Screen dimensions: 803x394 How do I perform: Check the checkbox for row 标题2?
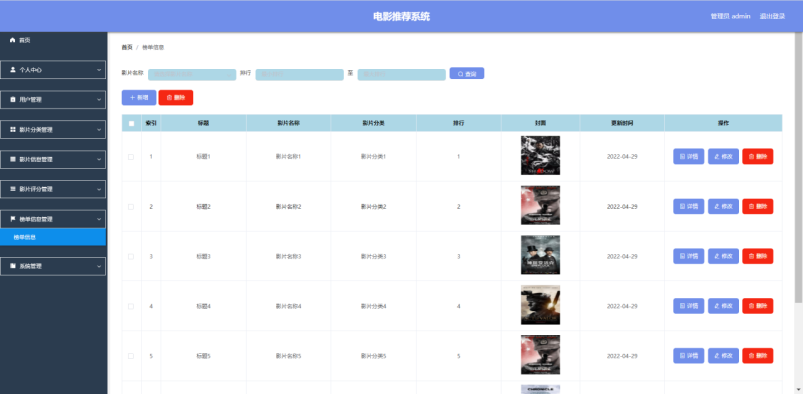(131, 206)
